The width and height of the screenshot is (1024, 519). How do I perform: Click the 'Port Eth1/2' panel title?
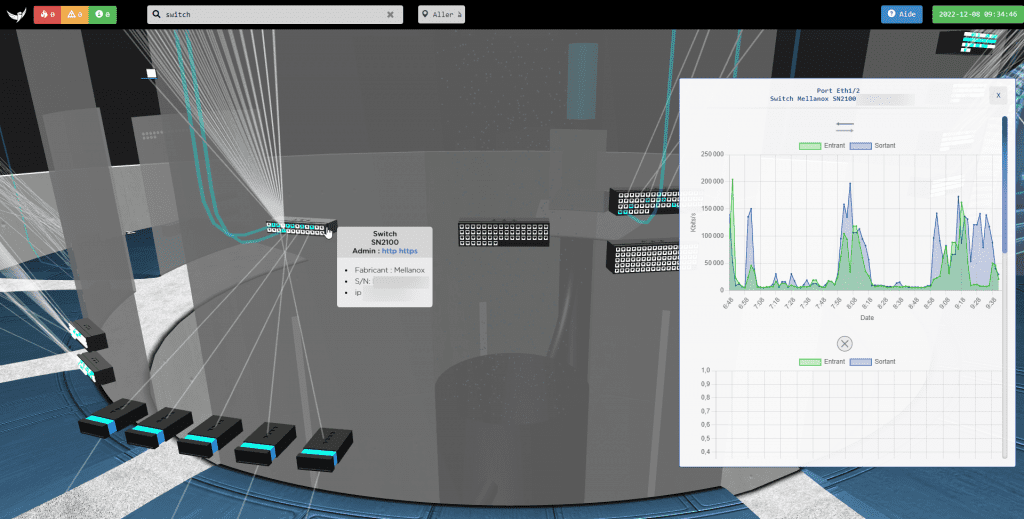click(838, 91)
